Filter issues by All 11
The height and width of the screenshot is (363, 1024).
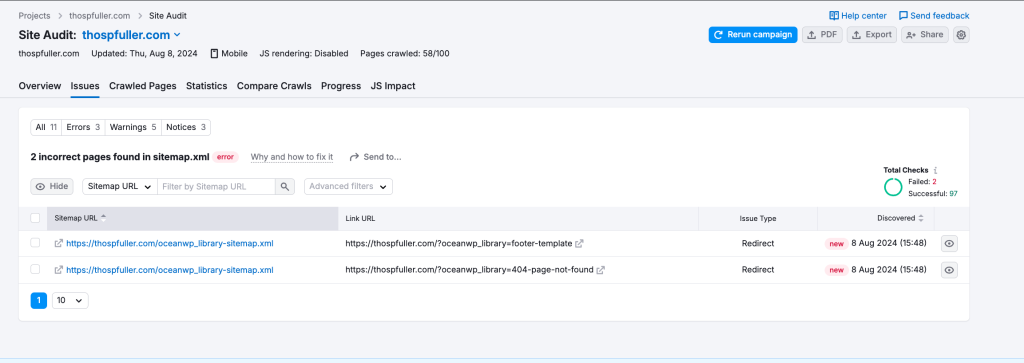tap(46, 127)
